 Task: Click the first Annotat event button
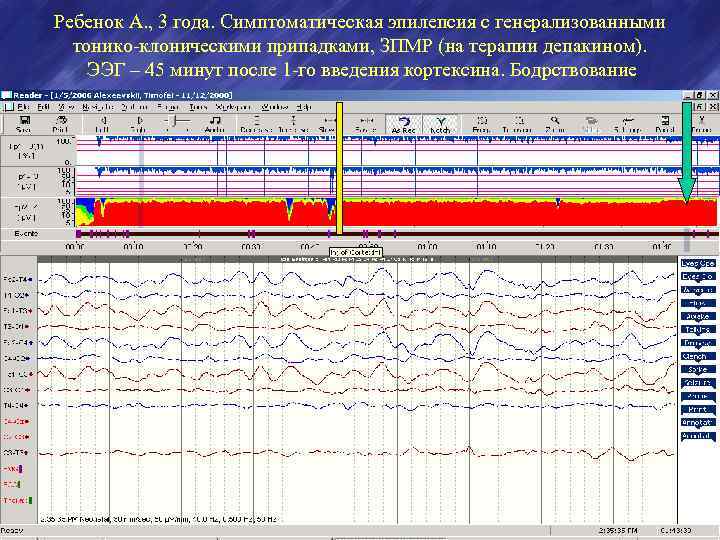coord(698,422)
